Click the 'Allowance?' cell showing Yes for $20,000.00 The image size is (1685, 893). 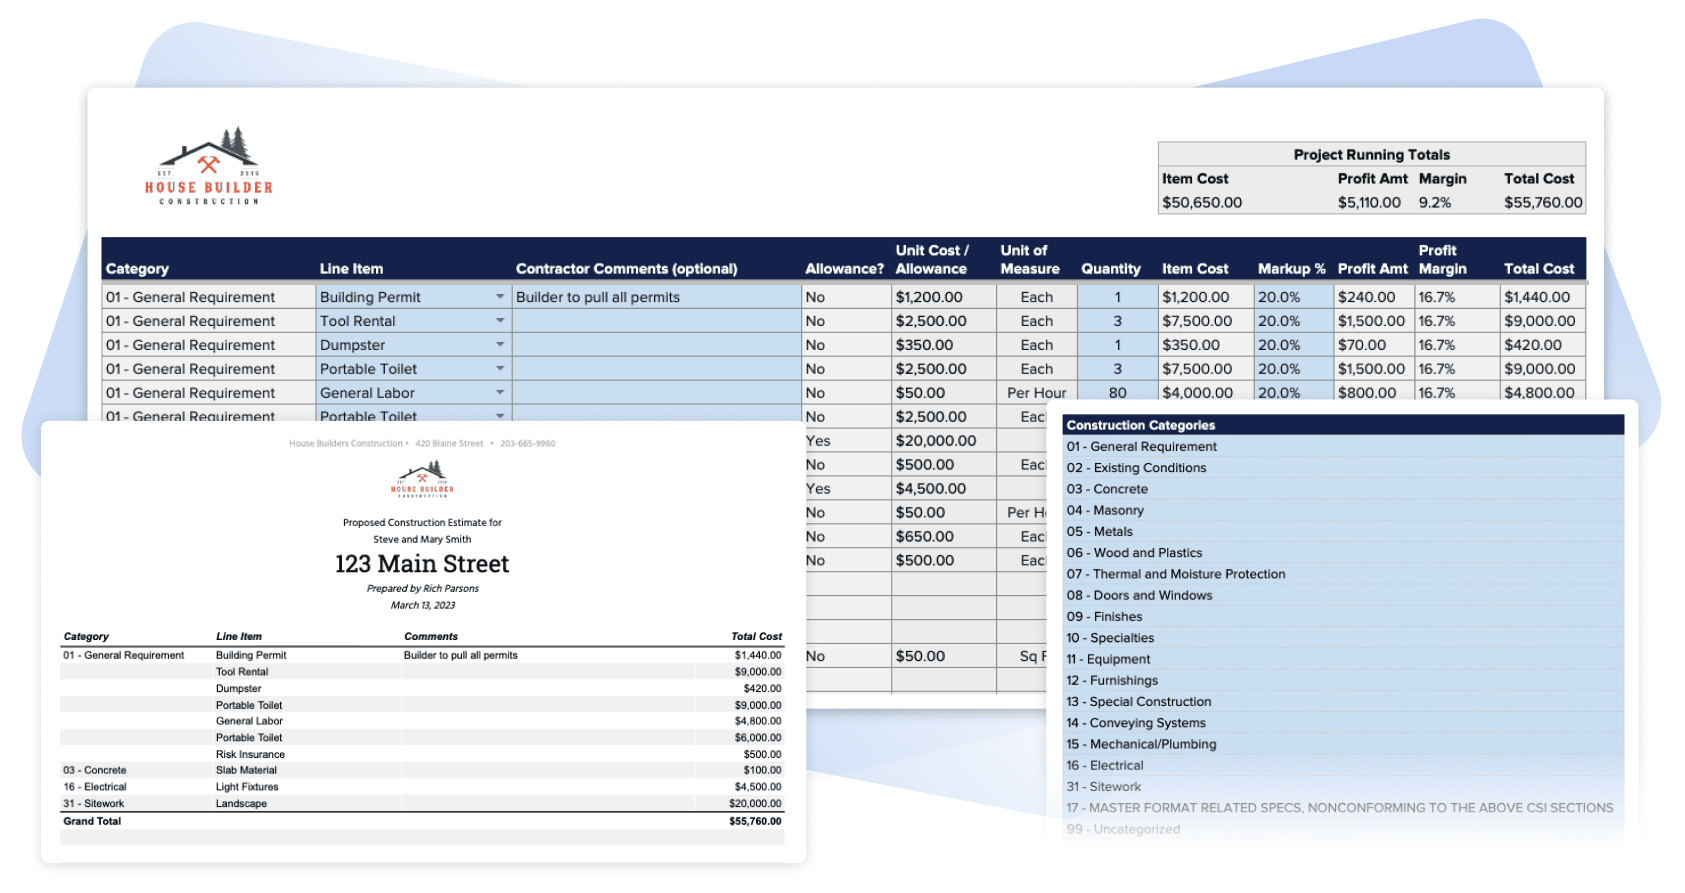[818, 441]
